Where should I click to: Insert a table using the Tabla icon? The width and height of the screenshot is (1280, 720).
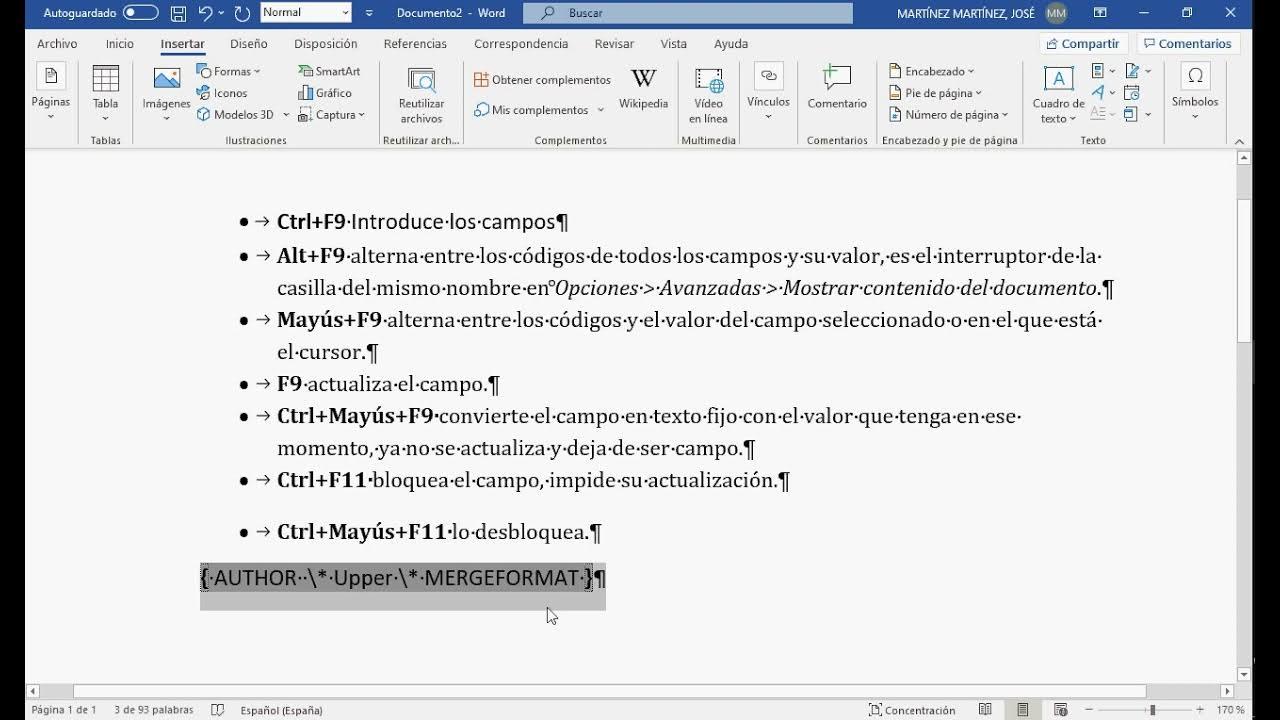[104, 91]
